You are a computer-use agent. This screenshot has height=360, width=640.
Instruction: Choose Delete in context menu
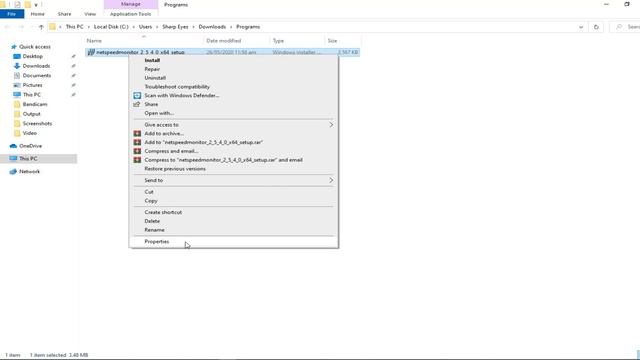pos(152,221)
